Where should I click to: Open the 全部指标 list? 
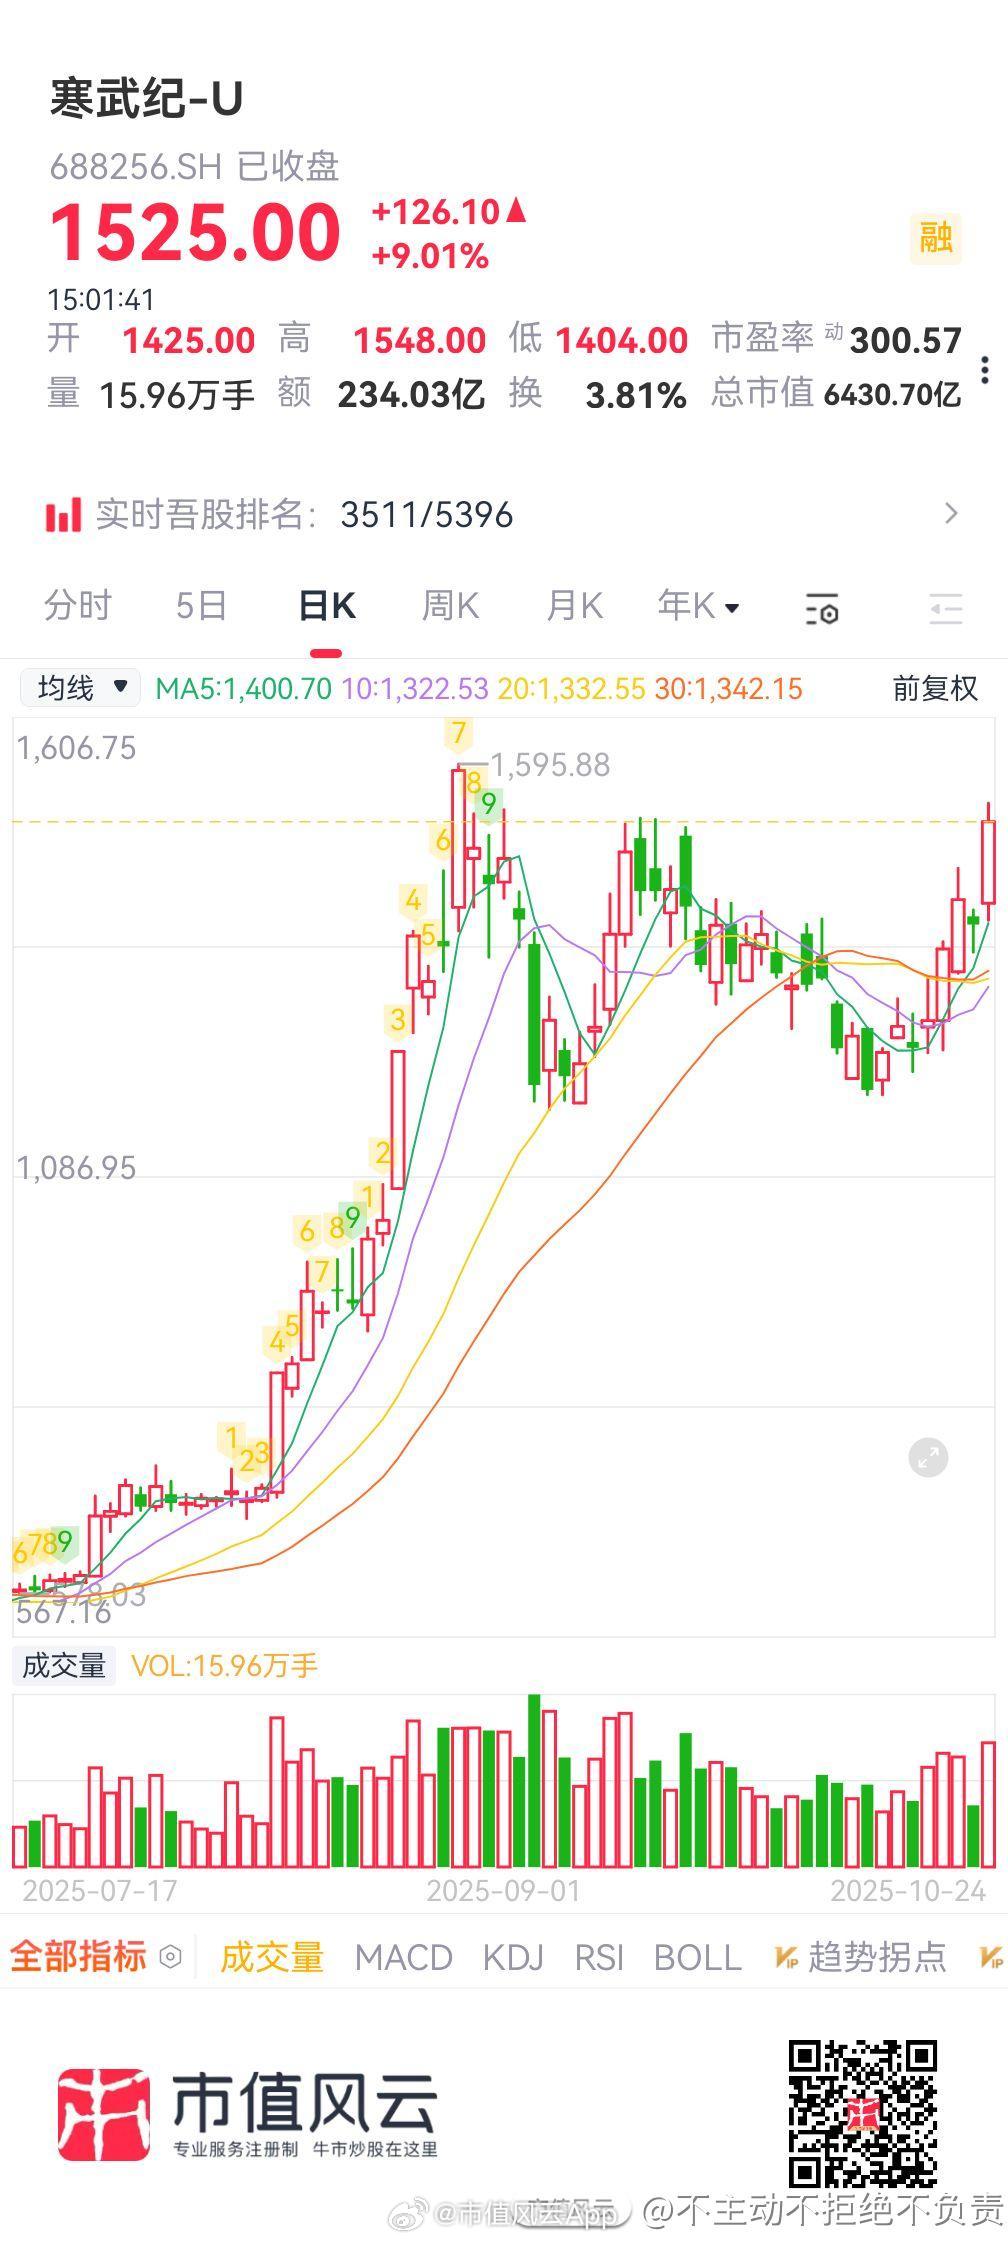pyautogui.click(x=78, y=1956)
